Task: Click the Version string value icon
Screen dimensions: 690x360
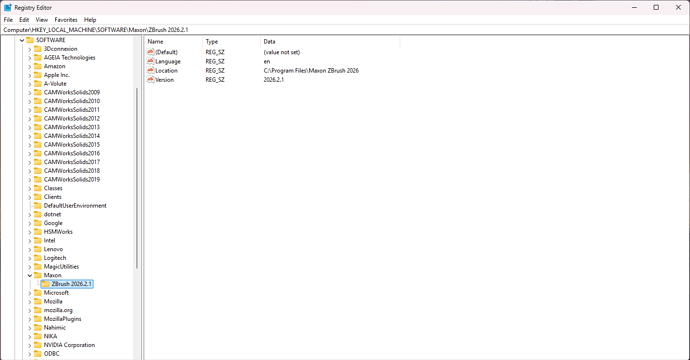Action: point(150,80)
